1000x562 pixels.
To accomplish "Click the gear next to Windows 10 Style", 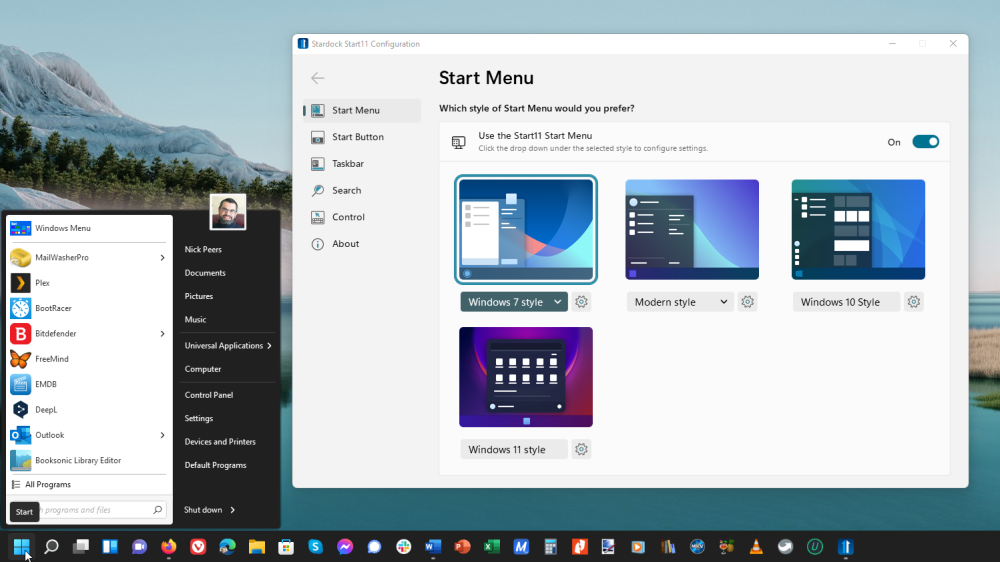I will coord(913,302).
